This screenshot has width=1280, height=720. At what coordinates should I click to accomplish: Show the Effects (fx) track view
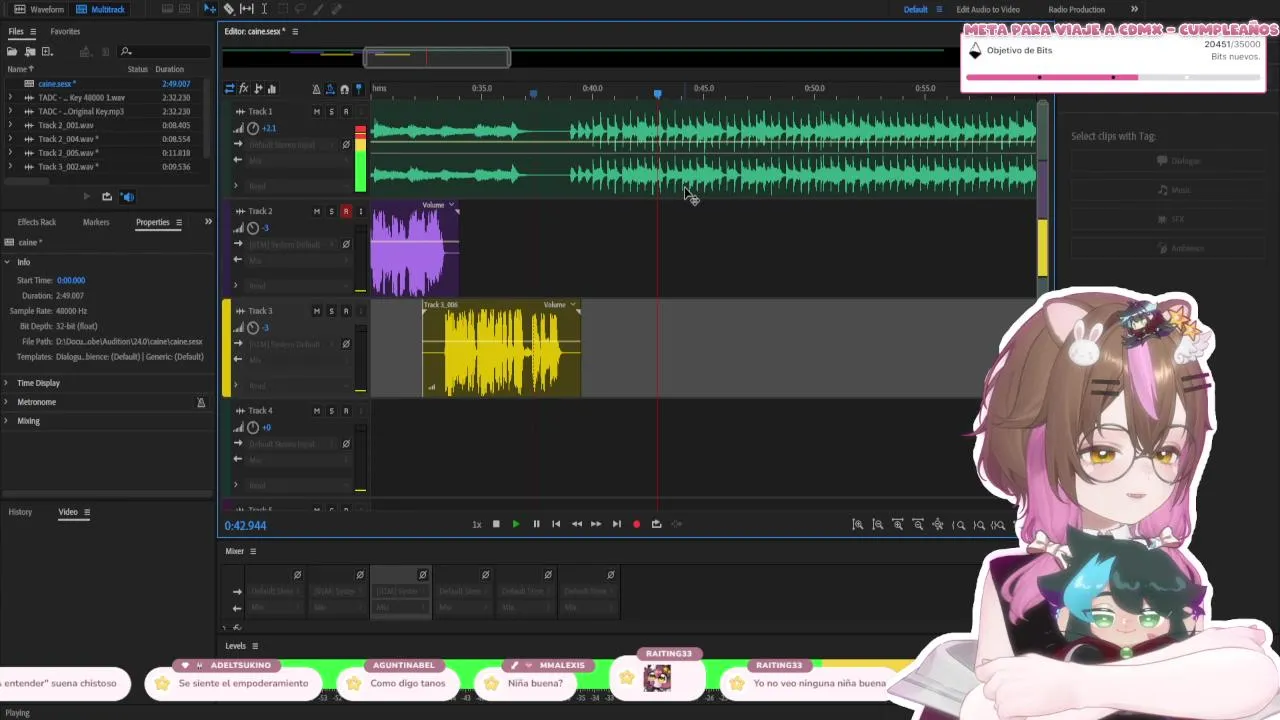[x=243, y=89]
